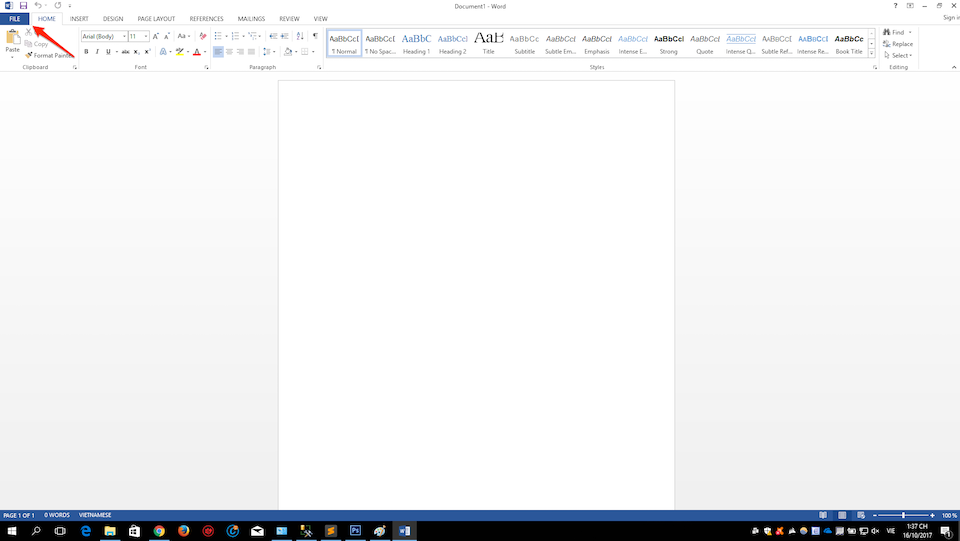Open Firefox from taskbar
The image size is (960, 541).
tap(184, 531)
